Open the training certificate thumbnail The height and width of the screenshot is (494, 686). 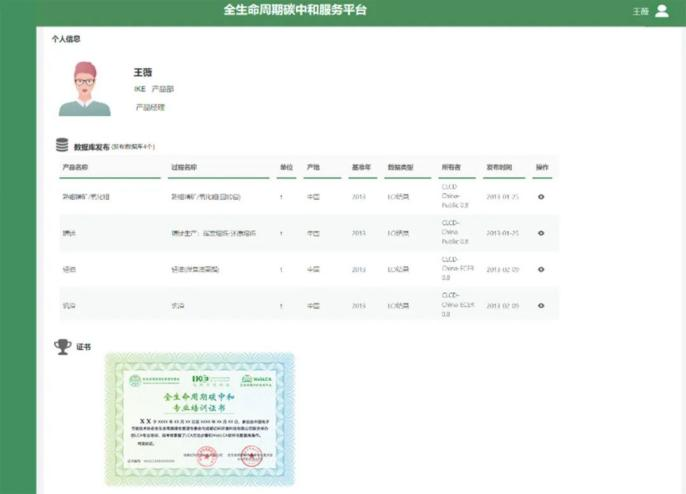(200, 419)
